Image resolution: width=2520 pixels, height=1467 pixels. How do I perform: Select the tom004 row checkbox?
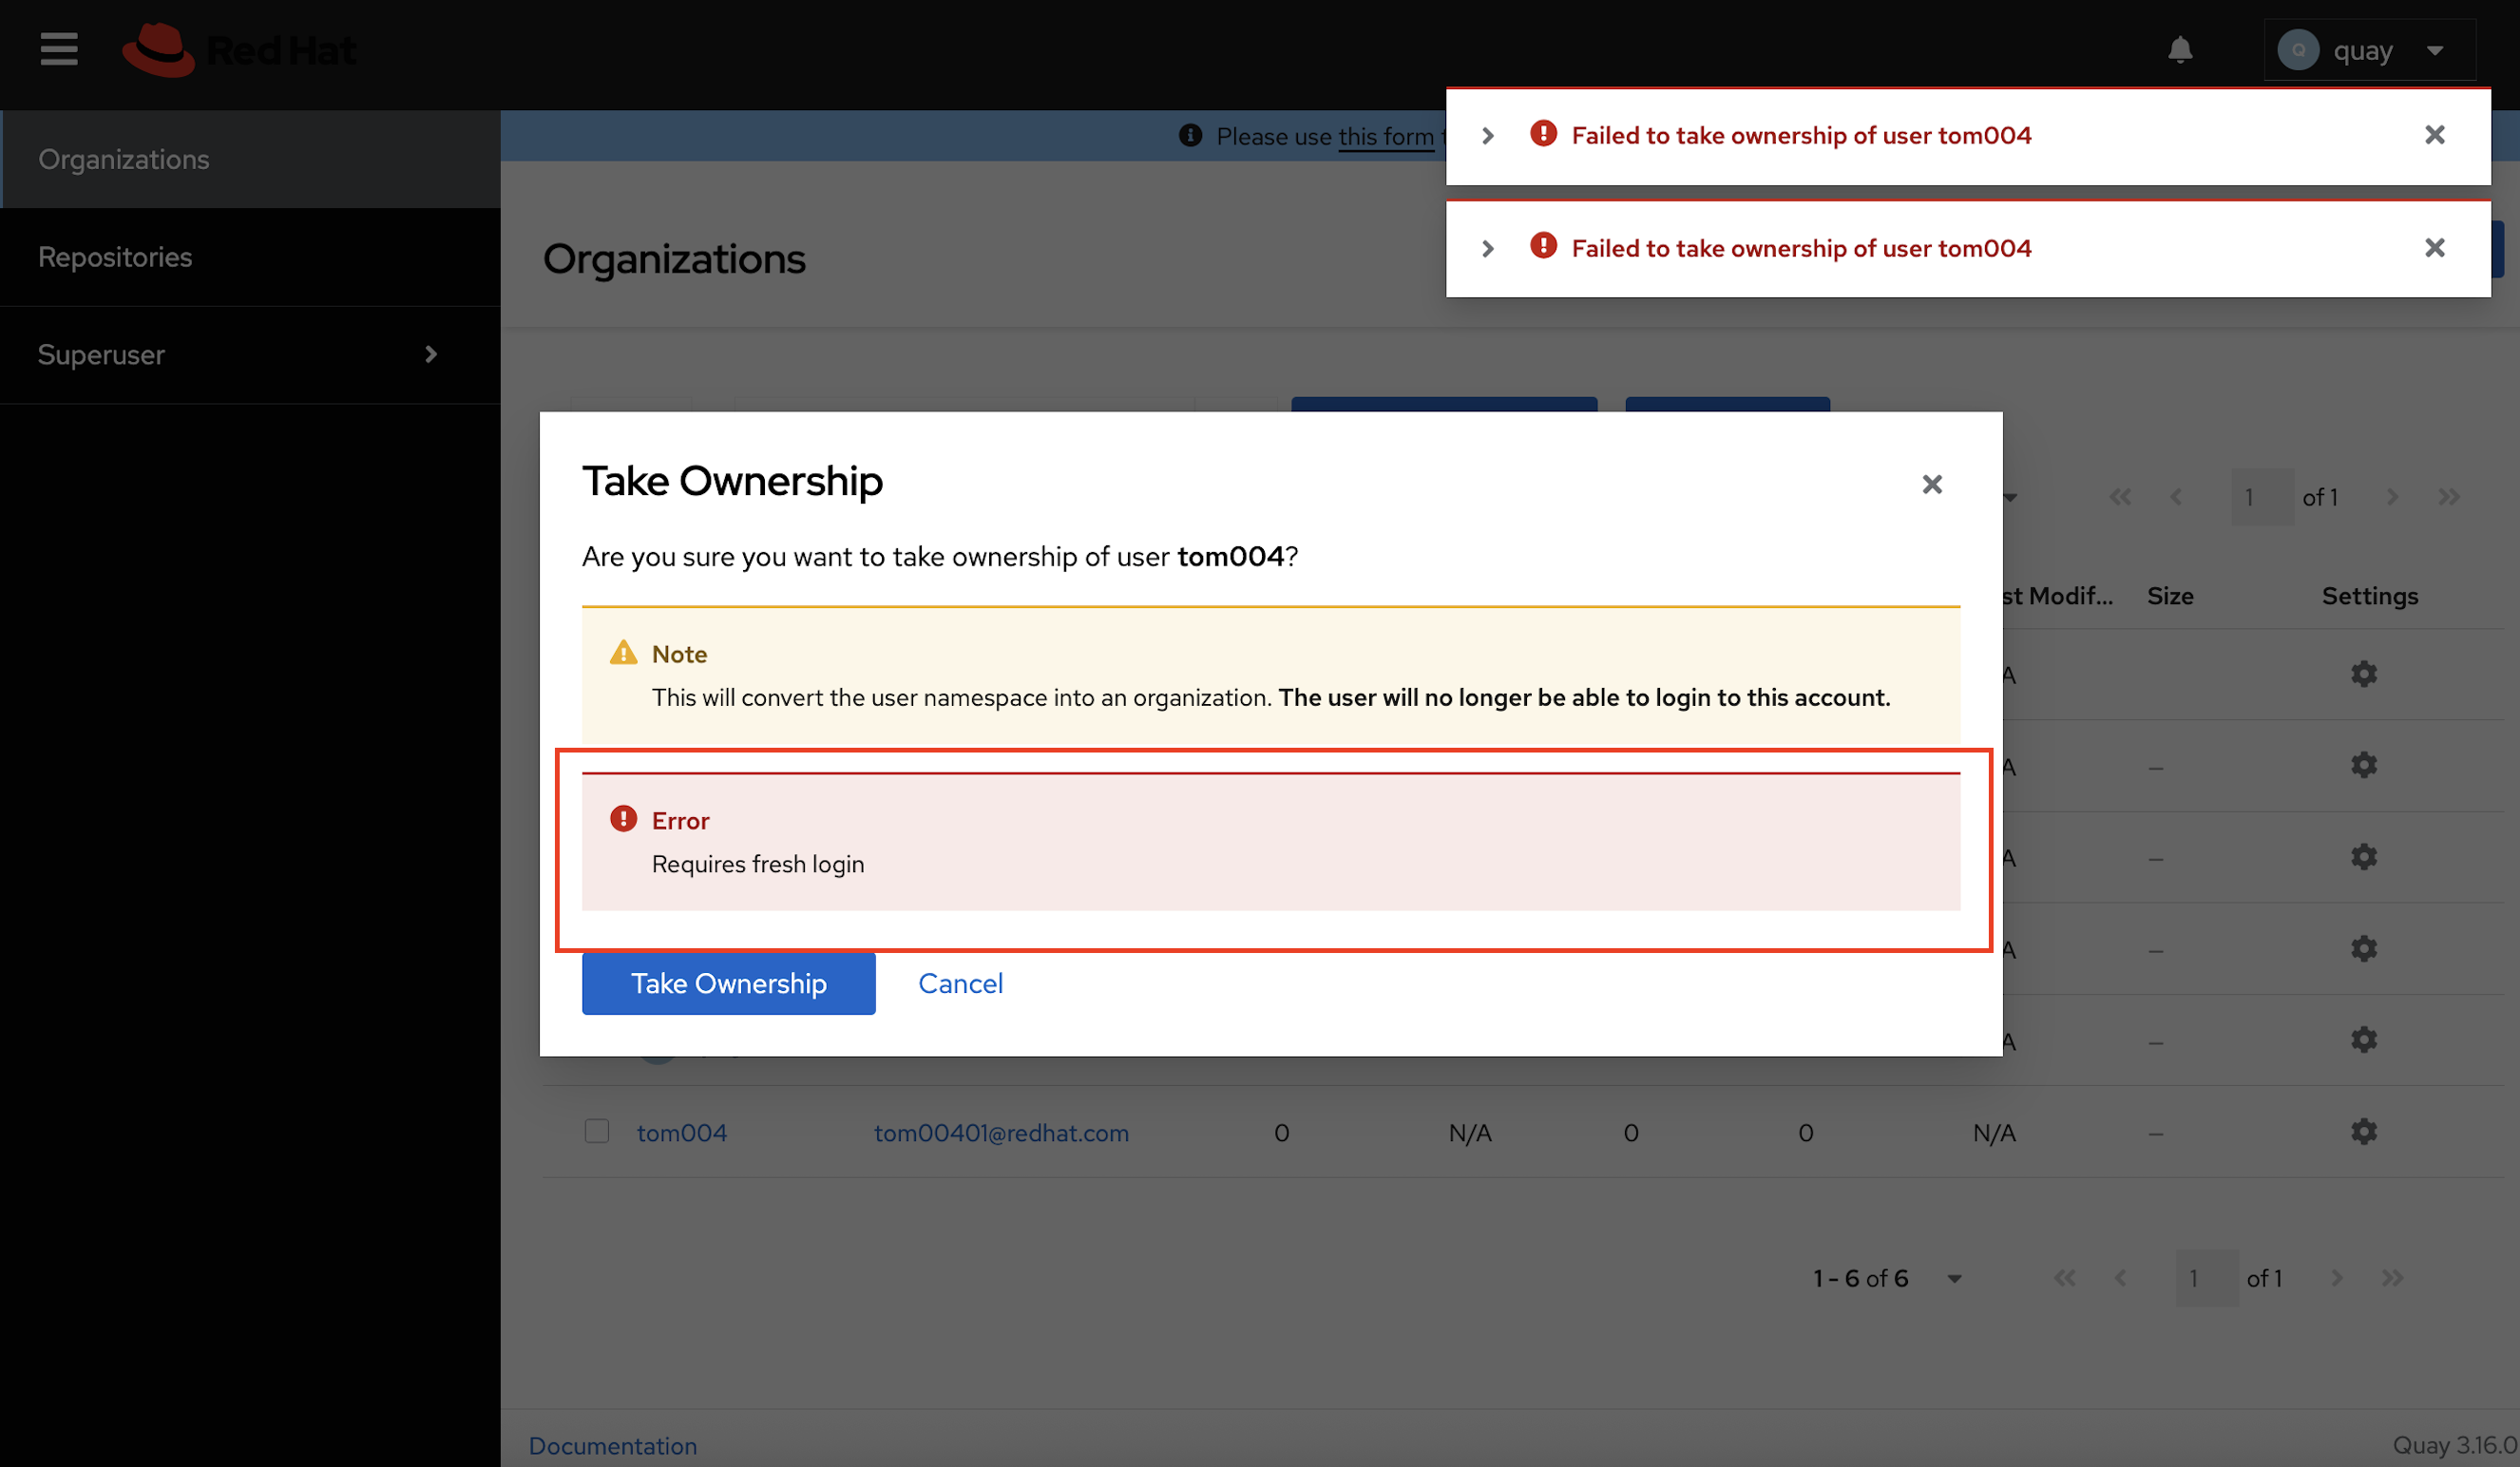[x=597, y=1131]
